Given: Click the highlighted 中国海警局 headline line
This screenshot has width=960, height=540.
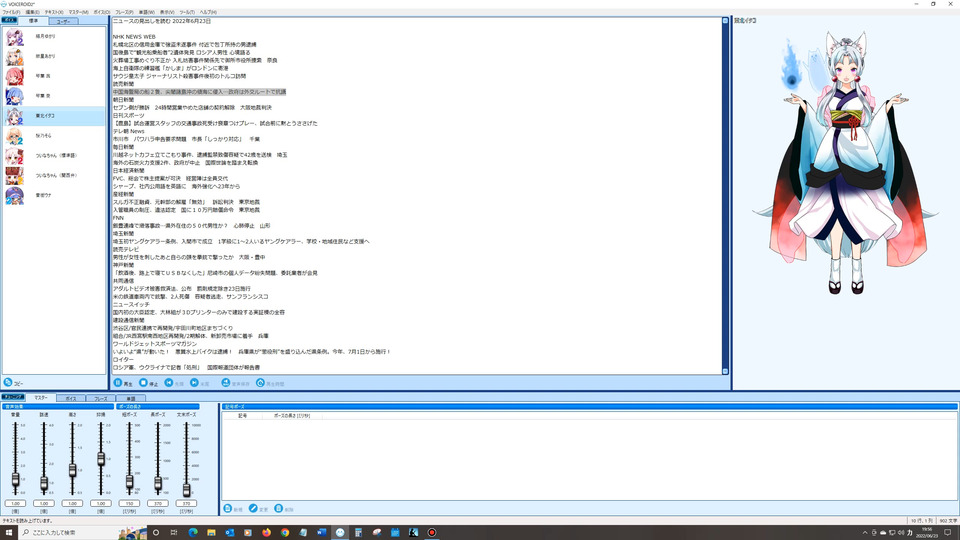Looking at the screenshot, I should [200, 92].
